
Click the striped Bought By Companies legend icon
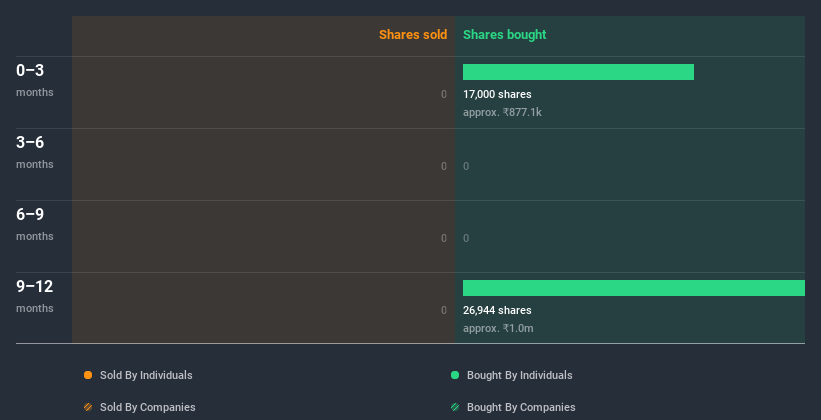[455, 407]
